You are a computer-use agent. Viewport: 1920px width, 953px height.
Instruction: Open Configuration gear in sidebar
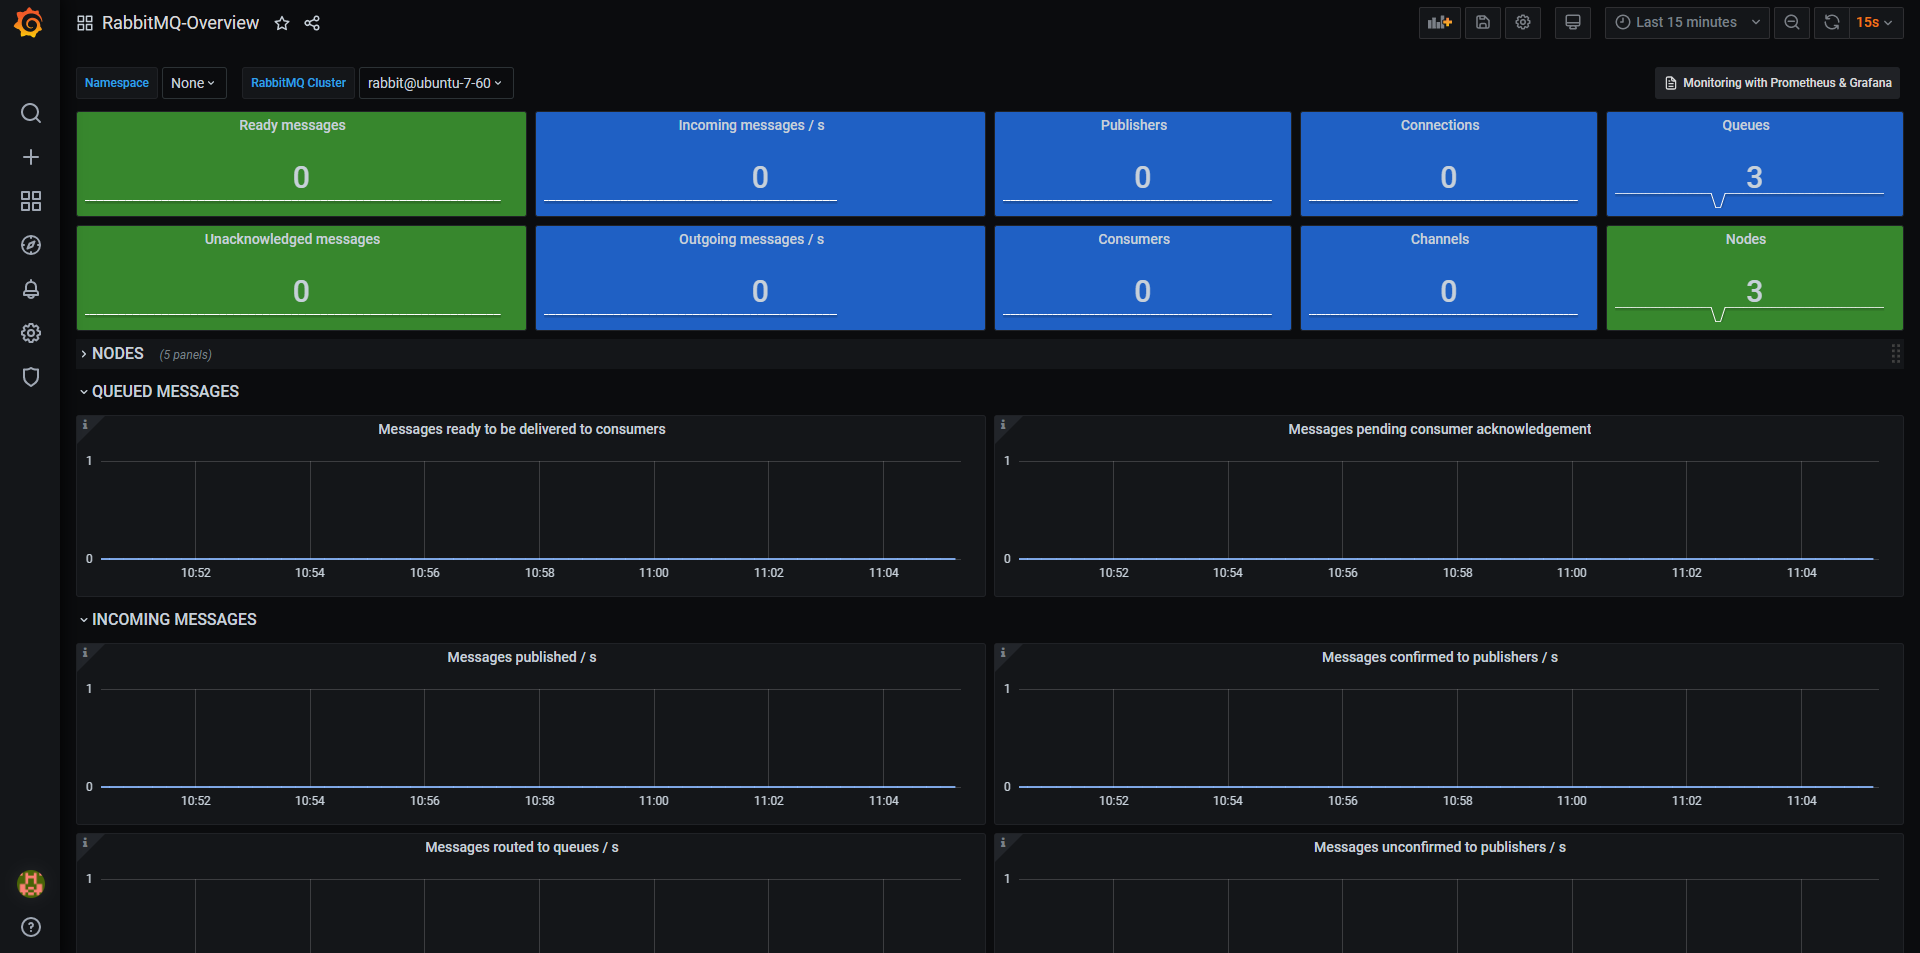tap(31, 333)
